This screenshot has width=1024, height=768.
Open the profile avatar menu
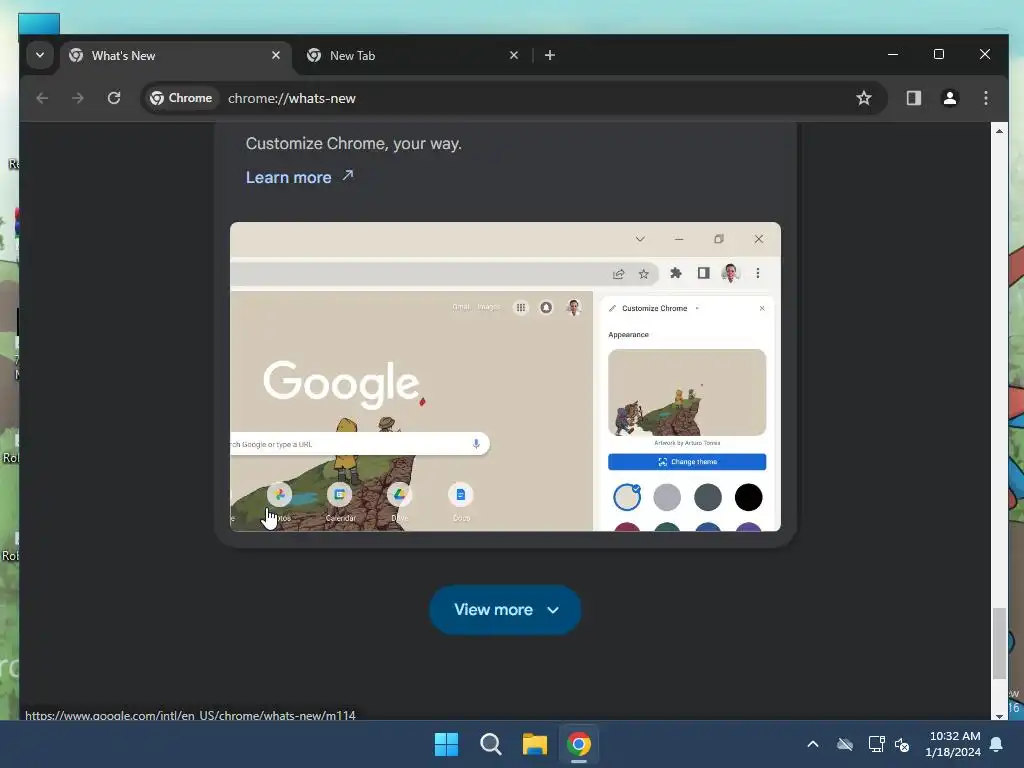950,98
